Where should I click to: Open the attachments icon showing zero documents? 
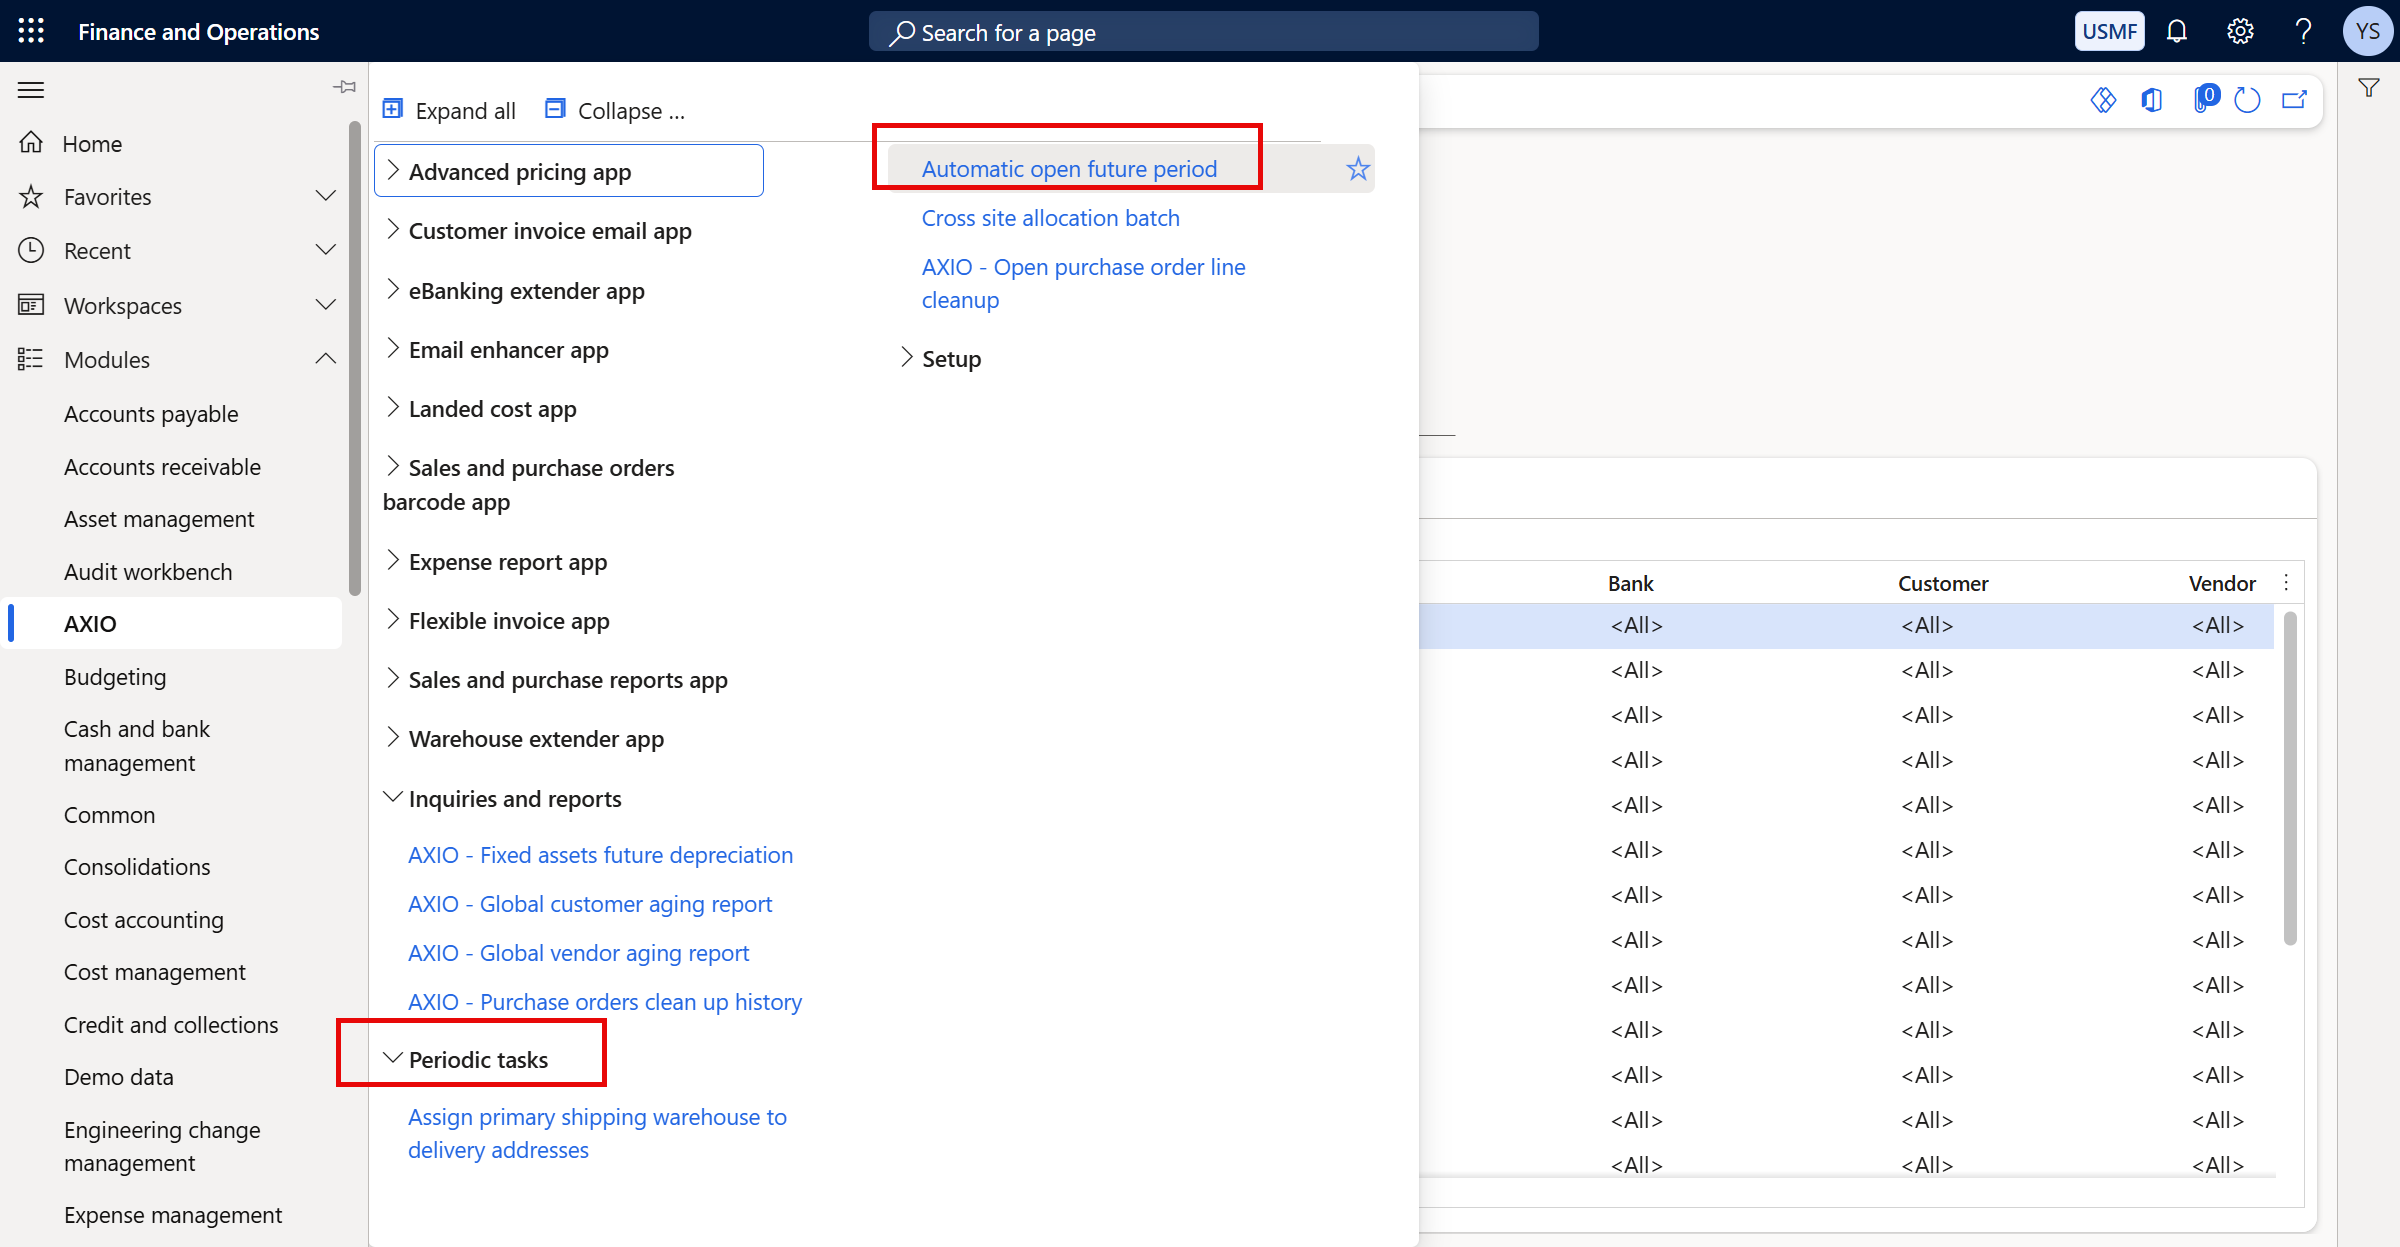click(2204, 100)
